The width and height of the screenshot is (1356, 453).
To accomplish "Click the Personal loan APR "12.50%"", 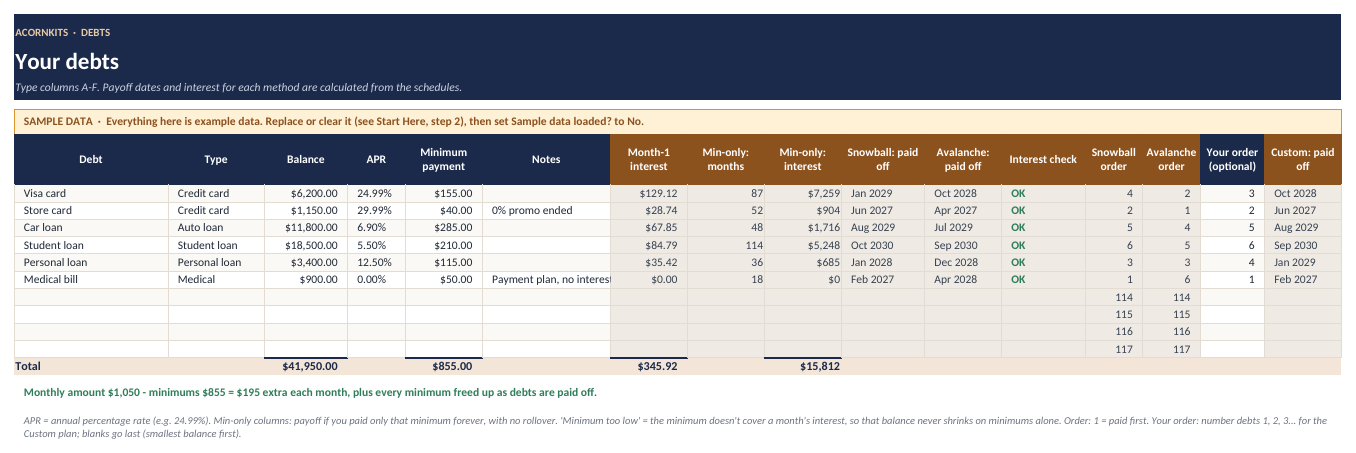I will 376,263.
